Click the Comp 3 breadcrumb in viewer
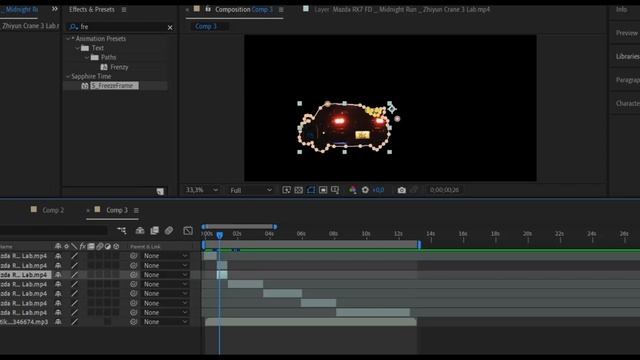640x360 pixels. tap(206, 27)
